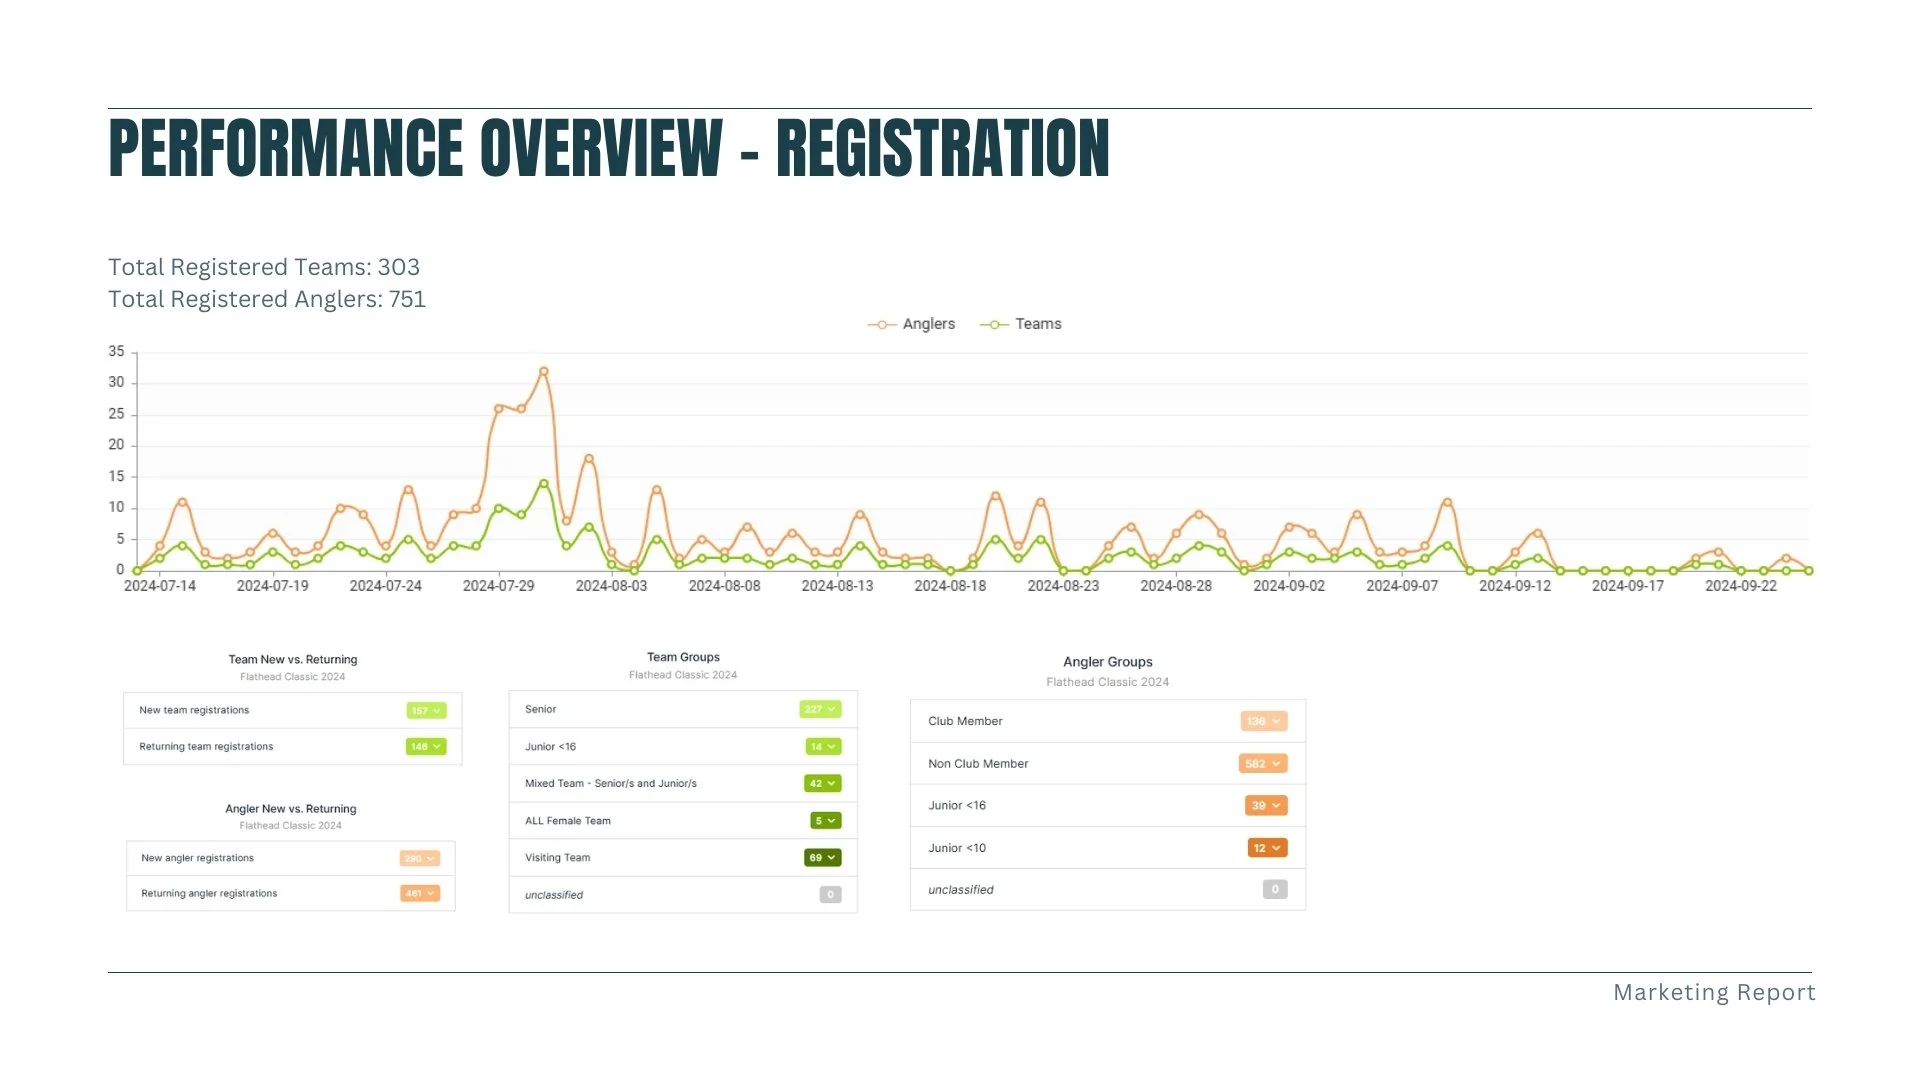Click the Angler Groups unclassified 0 badge
Image resolution: width=1920 pixels, height=1080 pixels.
[x=1274, y=889]
